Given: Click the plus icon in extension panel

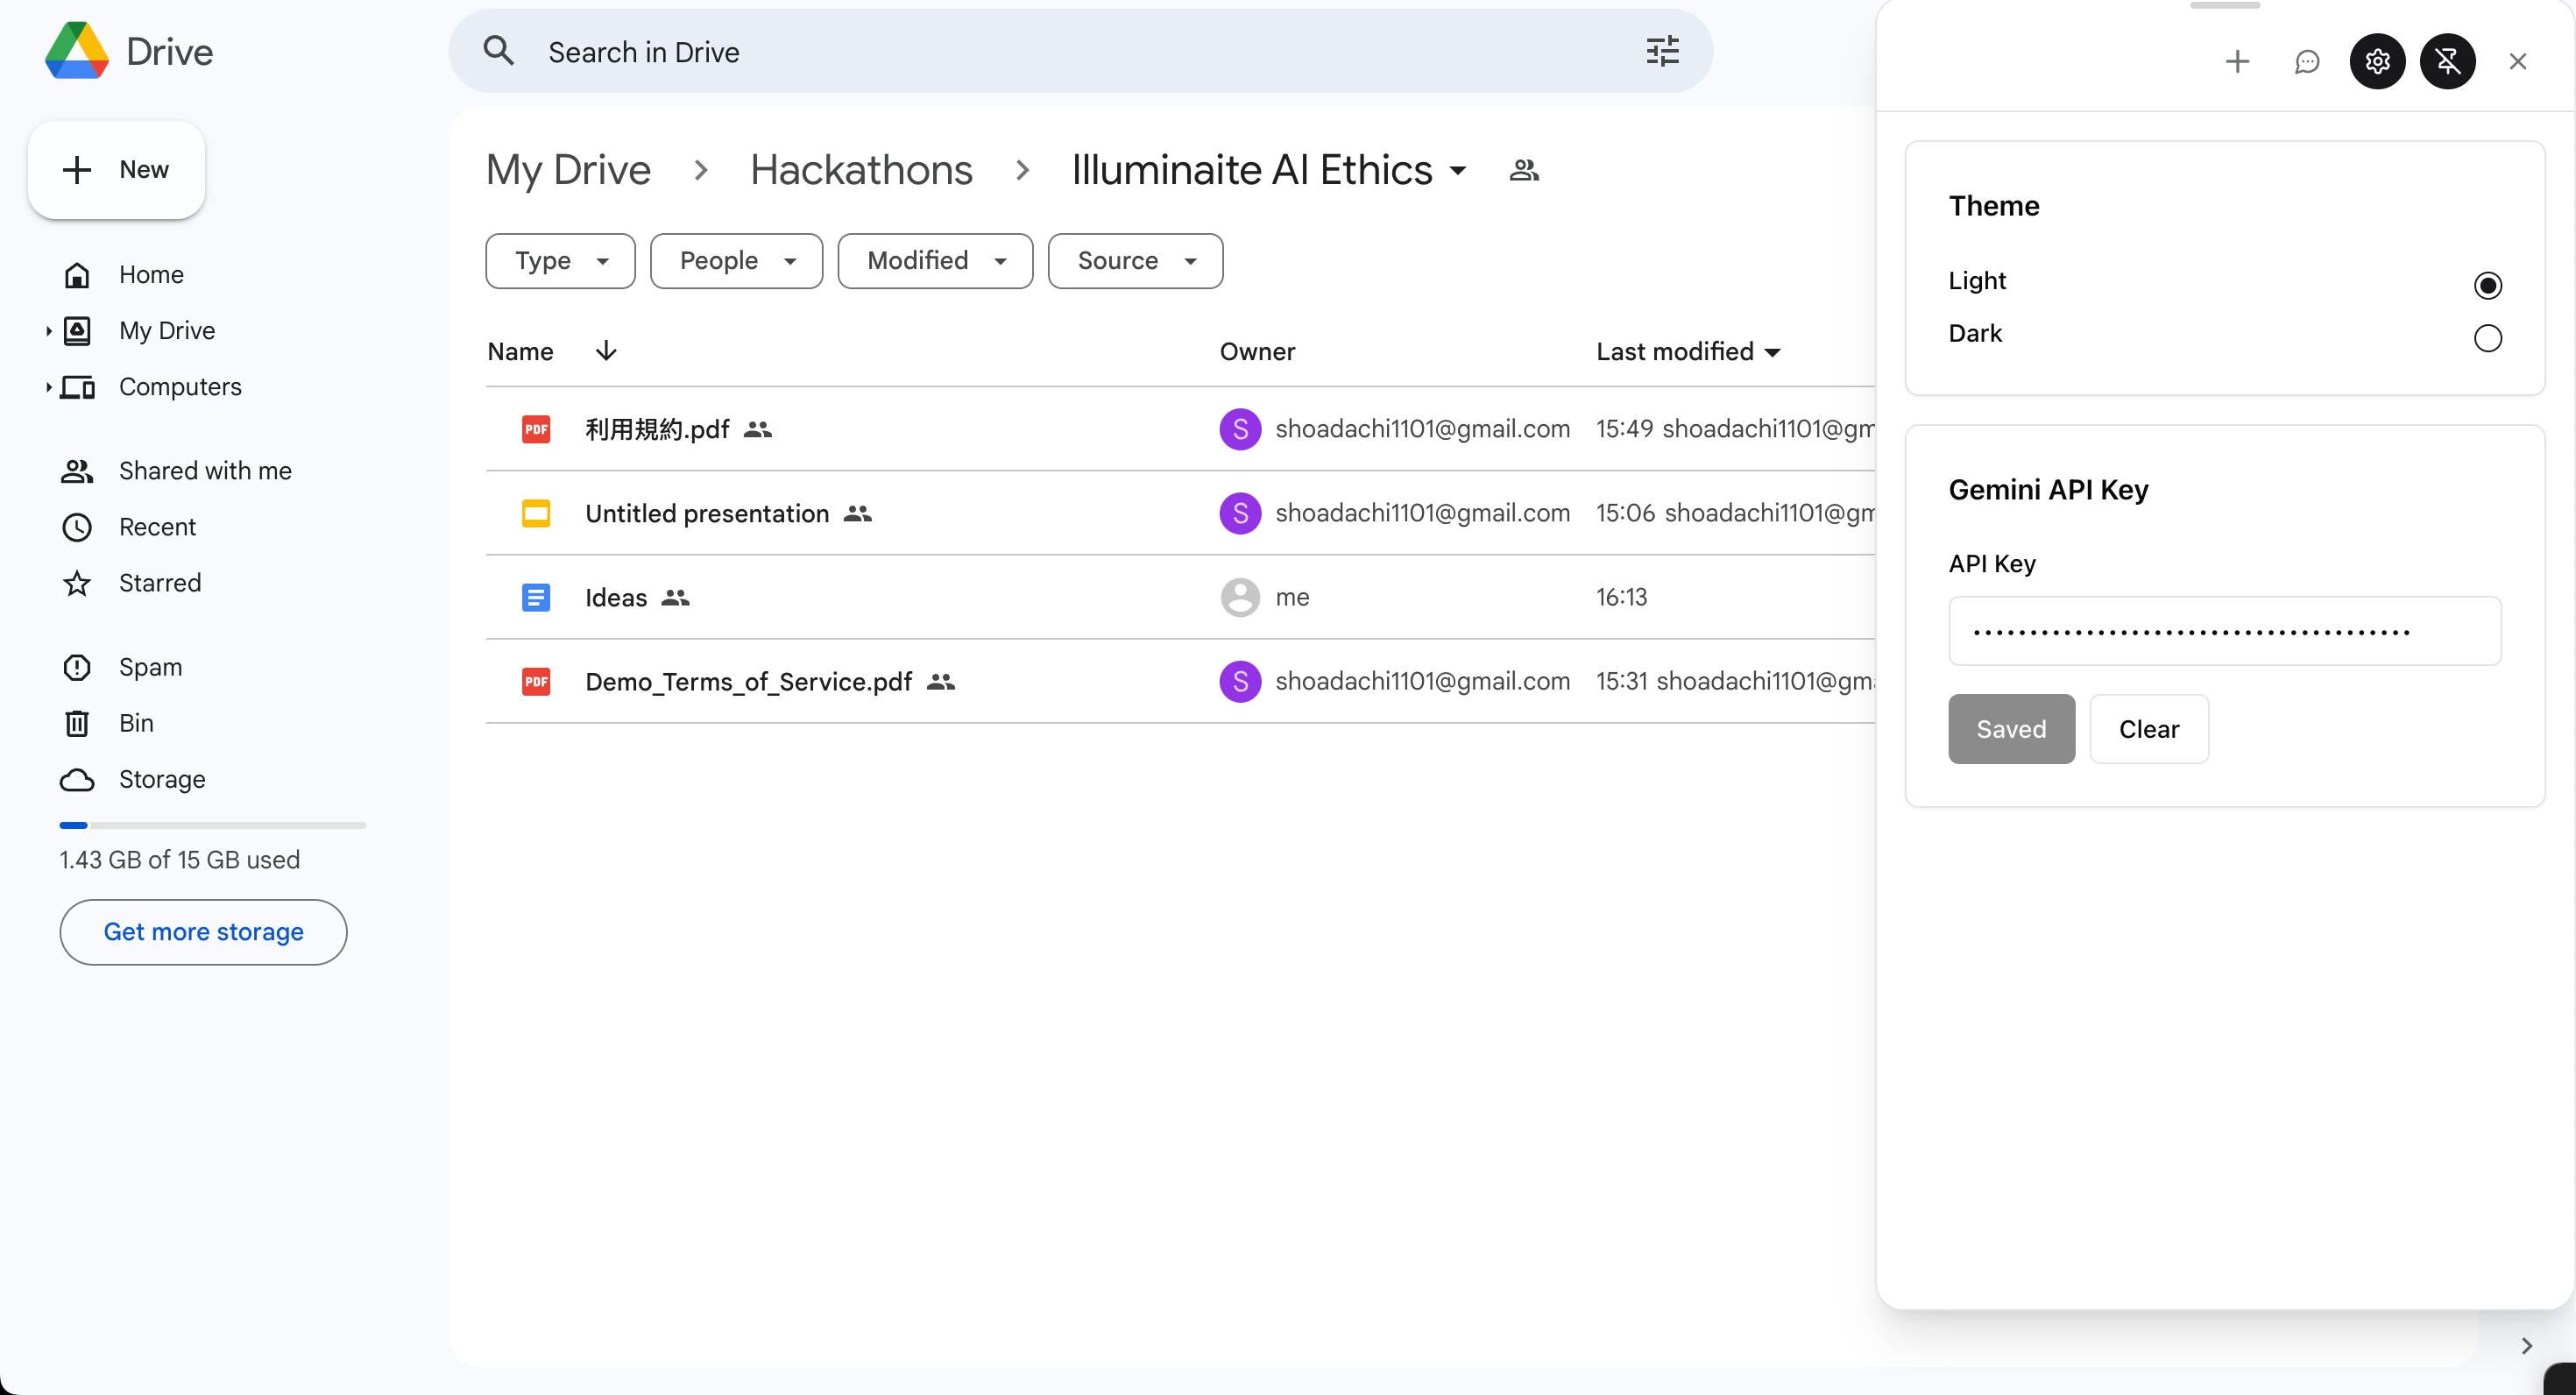Looking at the screenshot, I should coord(2237,62).
